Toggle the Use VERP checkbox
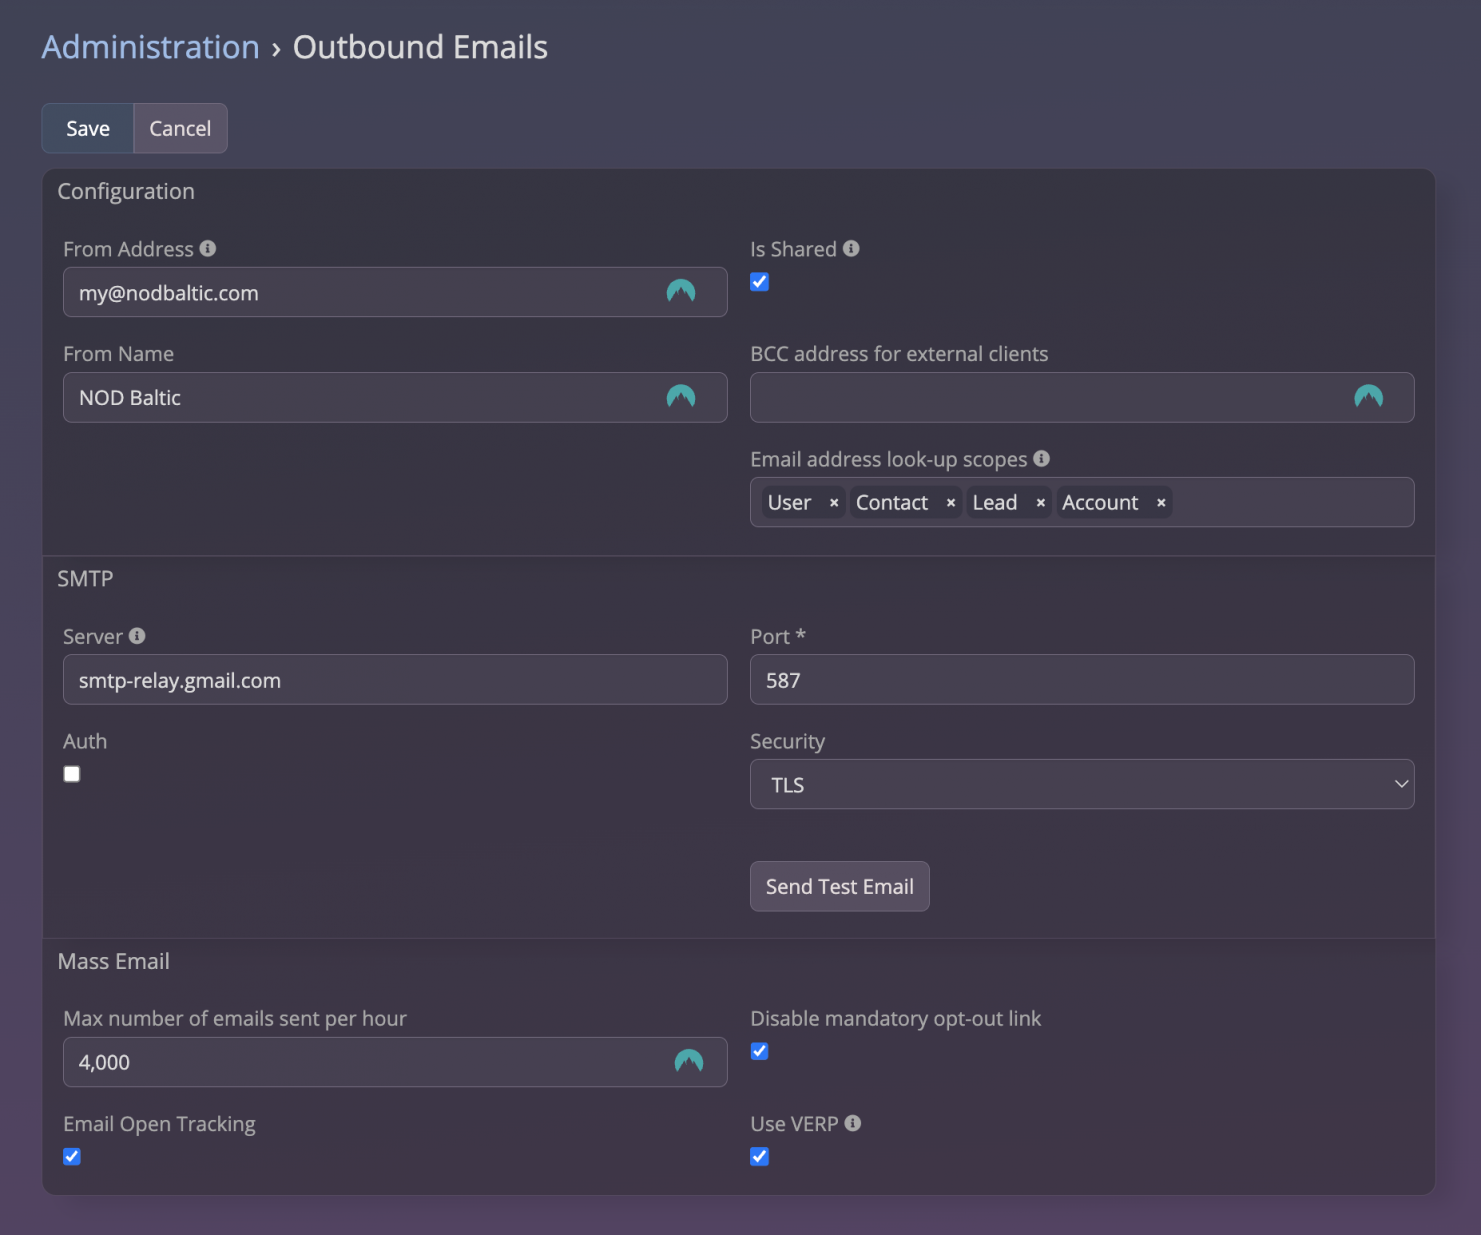The height and width of the screenshot is (1235, 1481). tap(760, 1157)
